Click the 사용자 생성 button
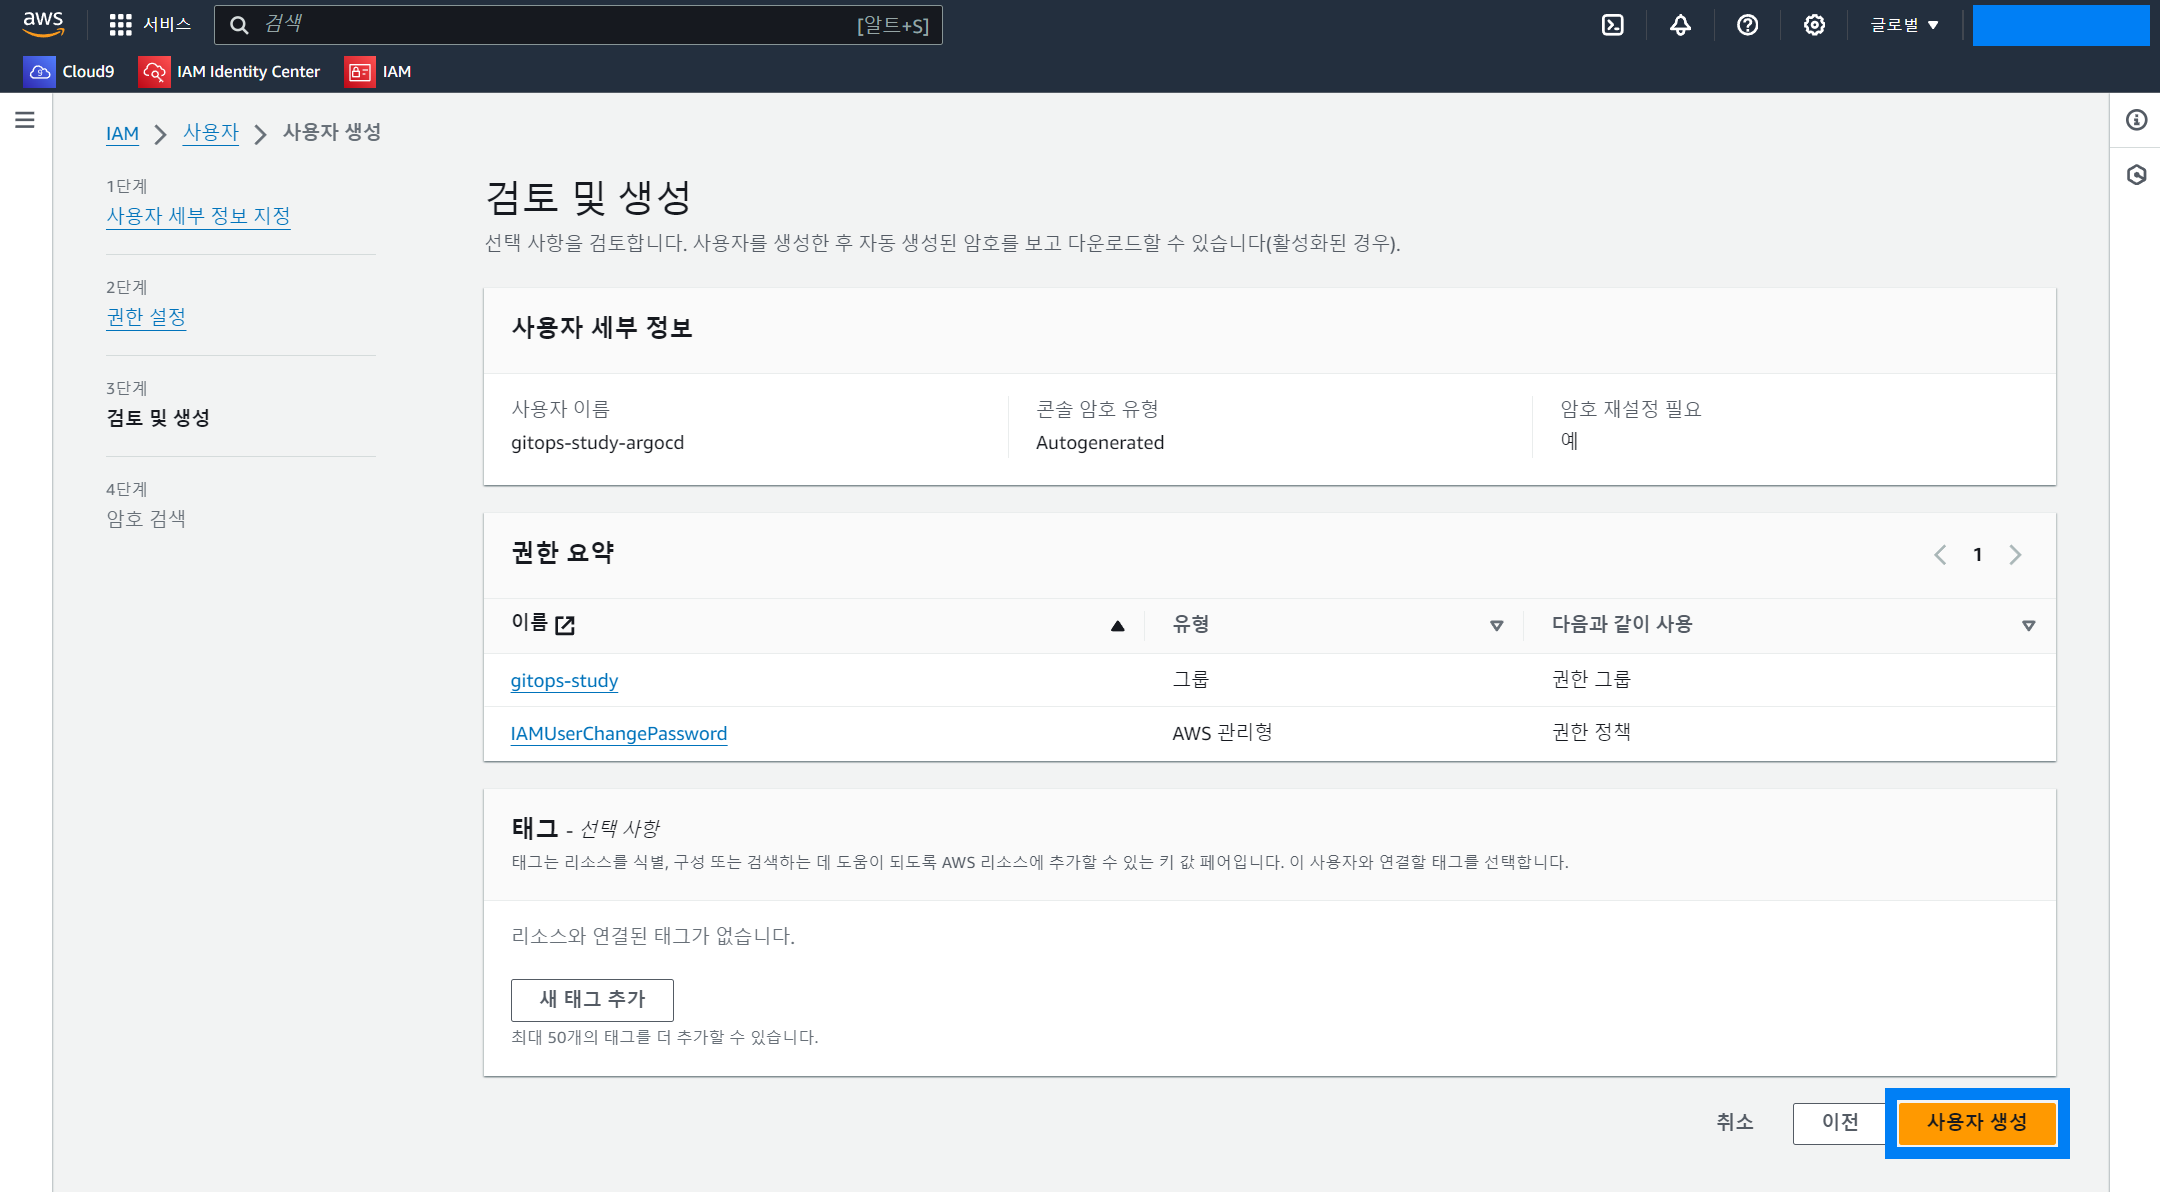2160x1192 pixels. pos(1976,1122)
